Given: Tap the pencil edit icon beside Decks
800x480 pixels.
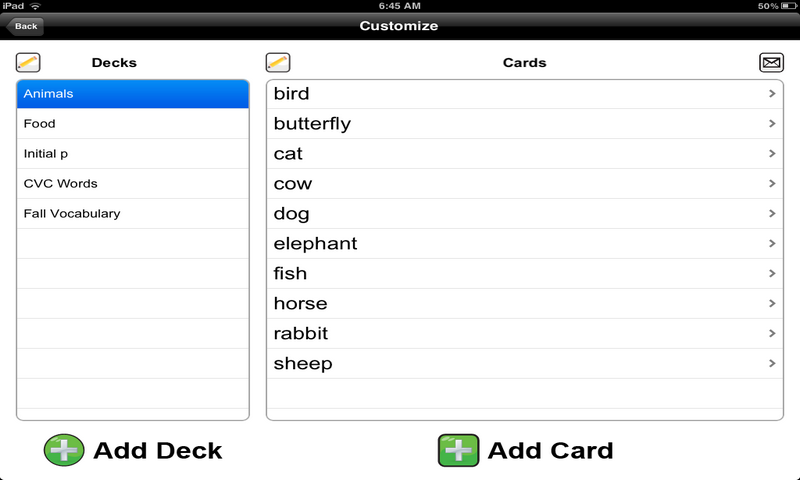Looking at the screenshot, I should (28, 63).
